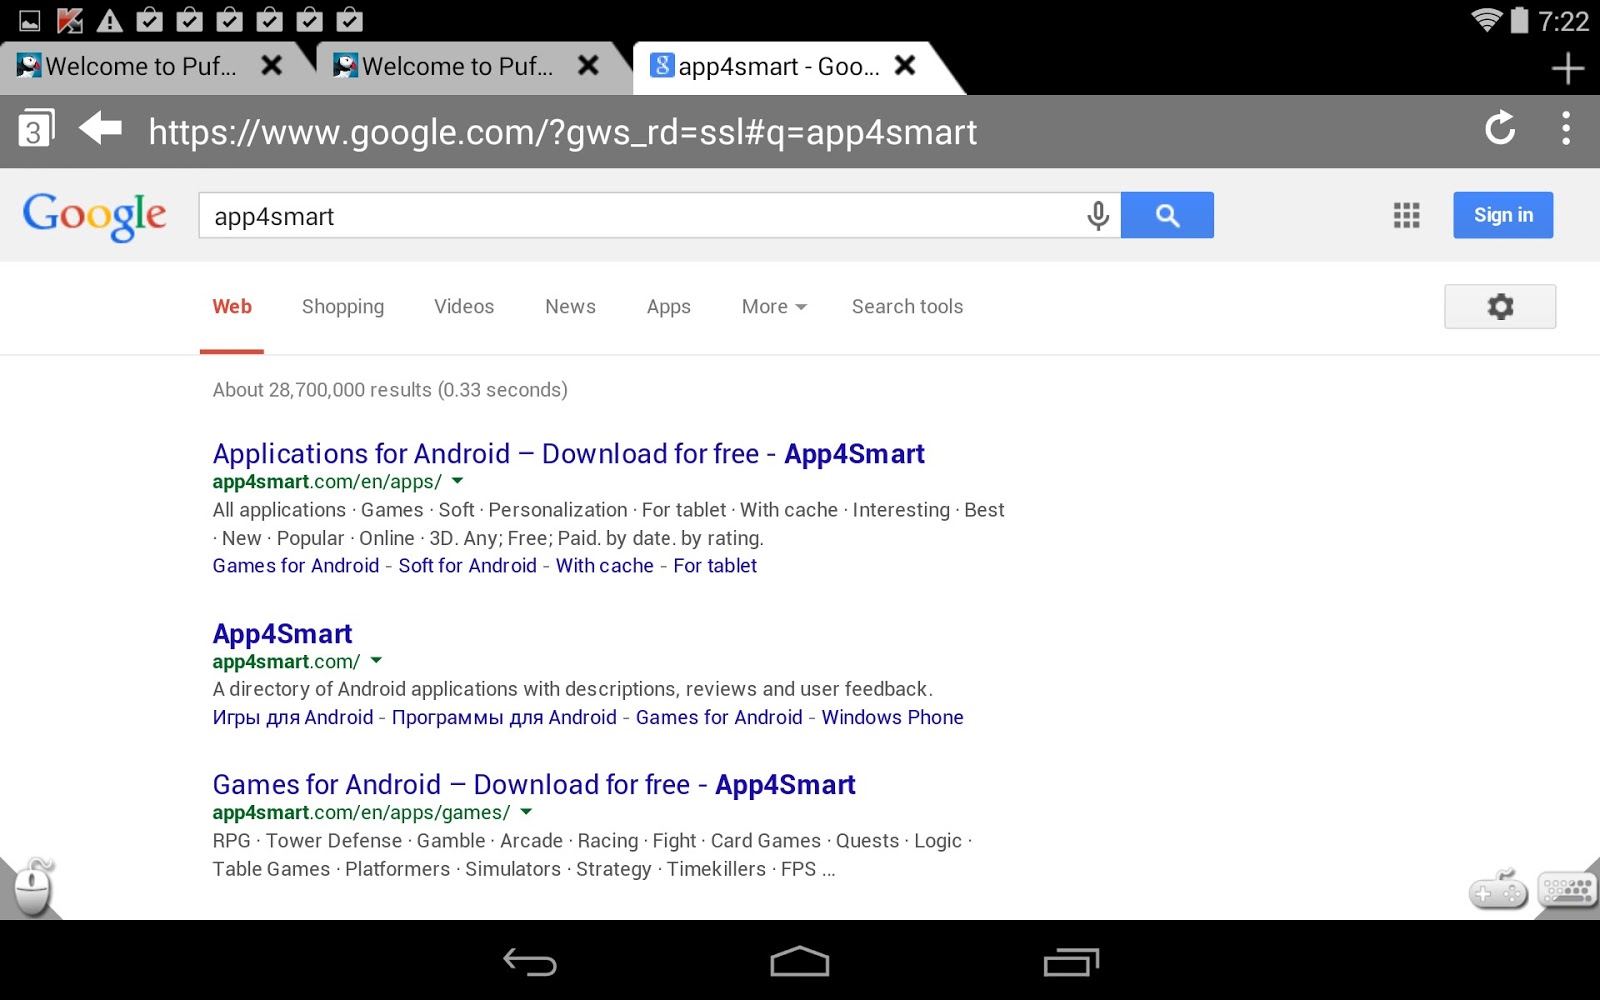Tap the Wi-Fi status icon
Image resolution: width=1600 pixels, height=1000 pixels.
tap(1486, 20)
